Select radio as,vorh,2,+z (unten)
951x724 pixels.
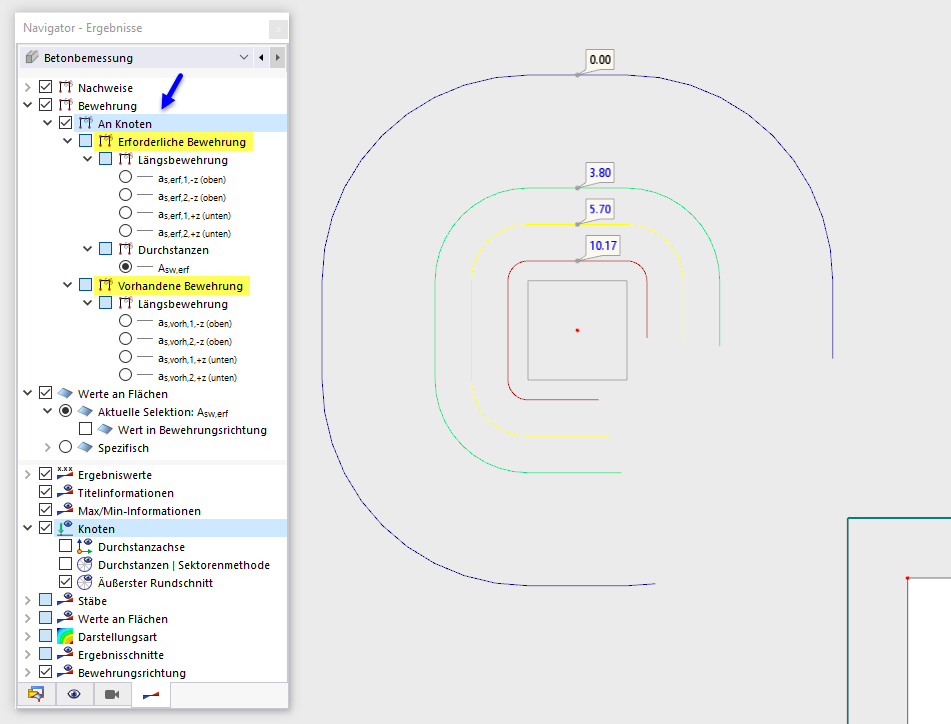coord(126,375)
